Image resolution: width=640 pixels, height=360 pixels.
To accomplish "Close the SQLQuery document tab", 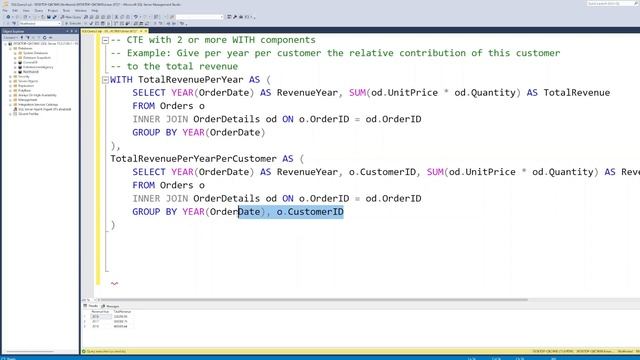I will click(146, 31).
